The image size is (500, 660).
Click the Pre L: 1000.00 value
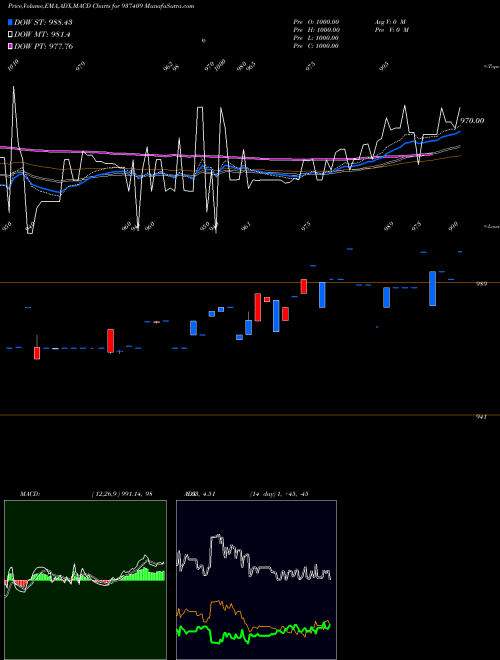(316, 37)
